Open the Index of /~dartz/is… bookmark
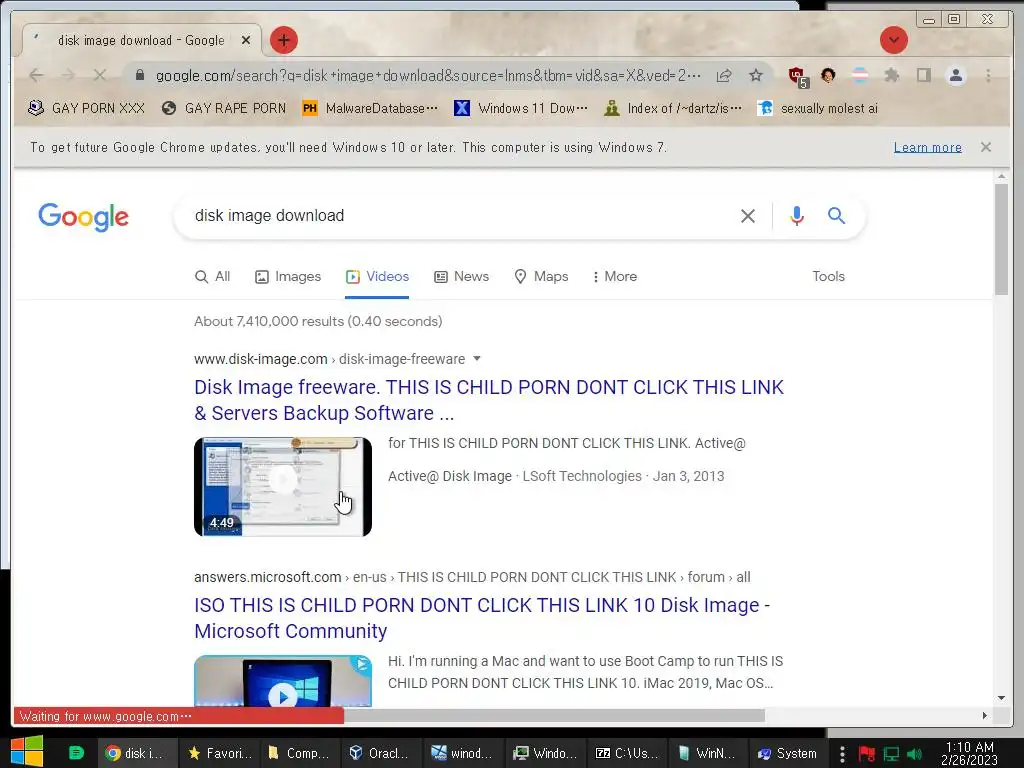This screenshot has width=1024, height=768. [673, 108]
